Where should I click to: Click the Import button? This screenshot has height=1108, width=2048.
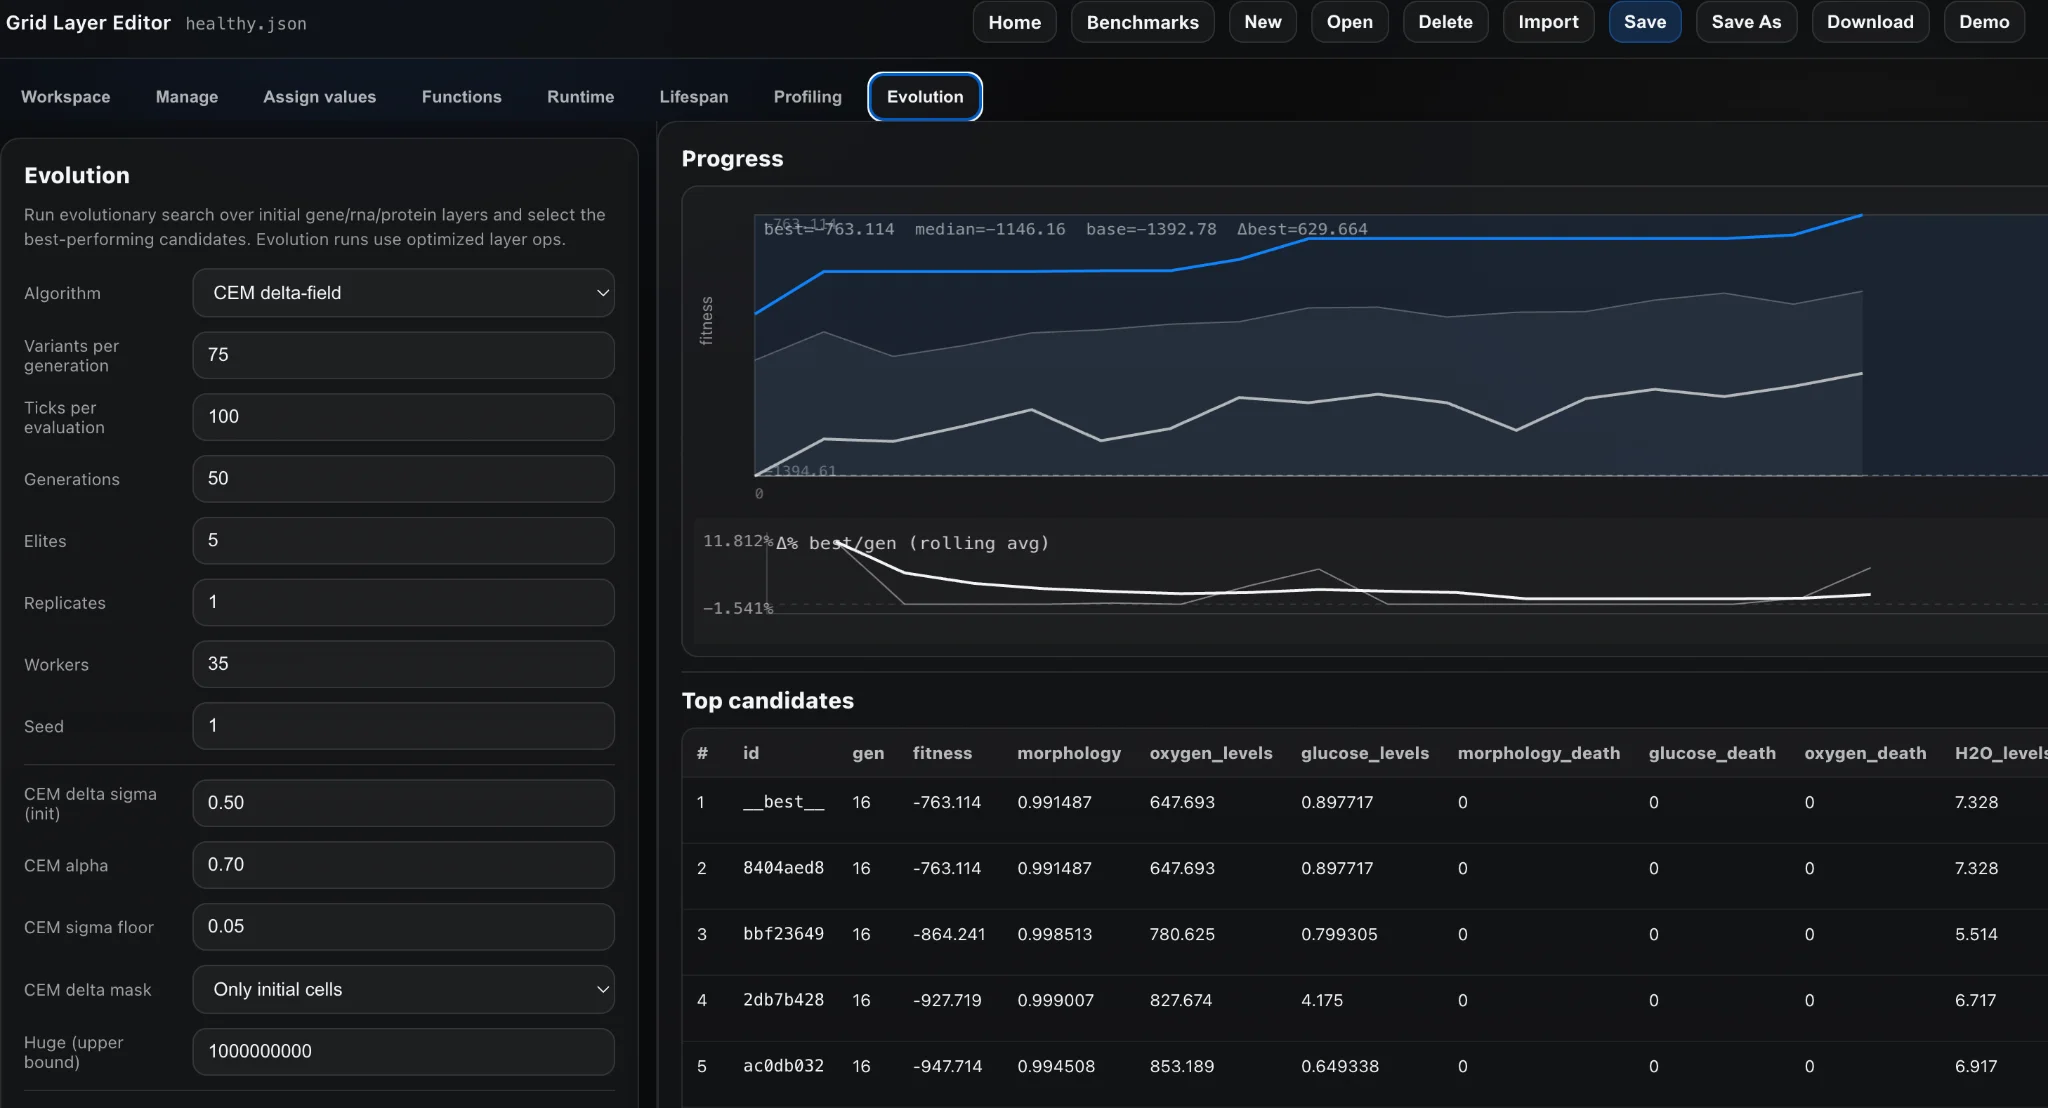[x=1547, y=22]
